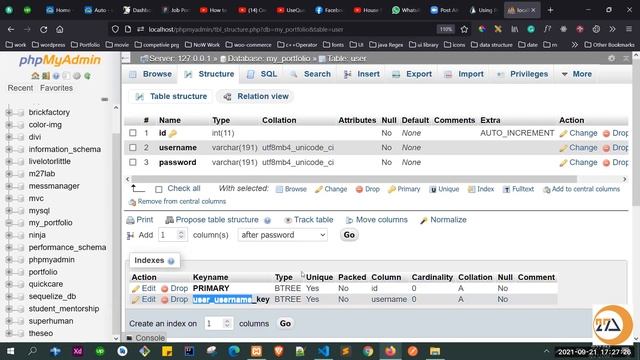This screenshot has width=640, height=360.
Task: Open the after password position dropdown
Action: click(282, 235)
